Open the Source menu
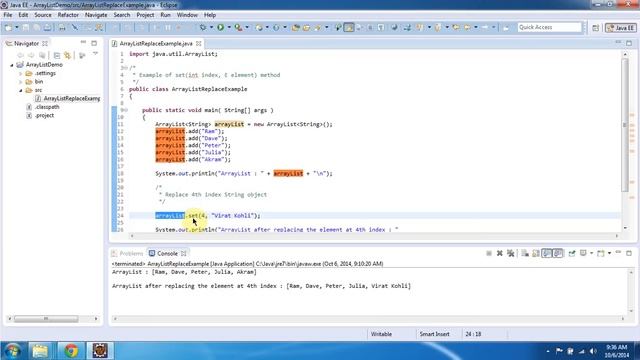 pos(43,15)
